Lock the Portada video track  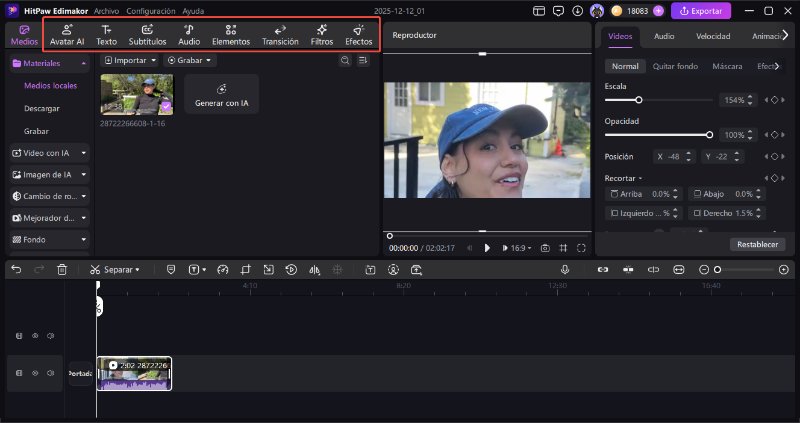click(19, 373)
